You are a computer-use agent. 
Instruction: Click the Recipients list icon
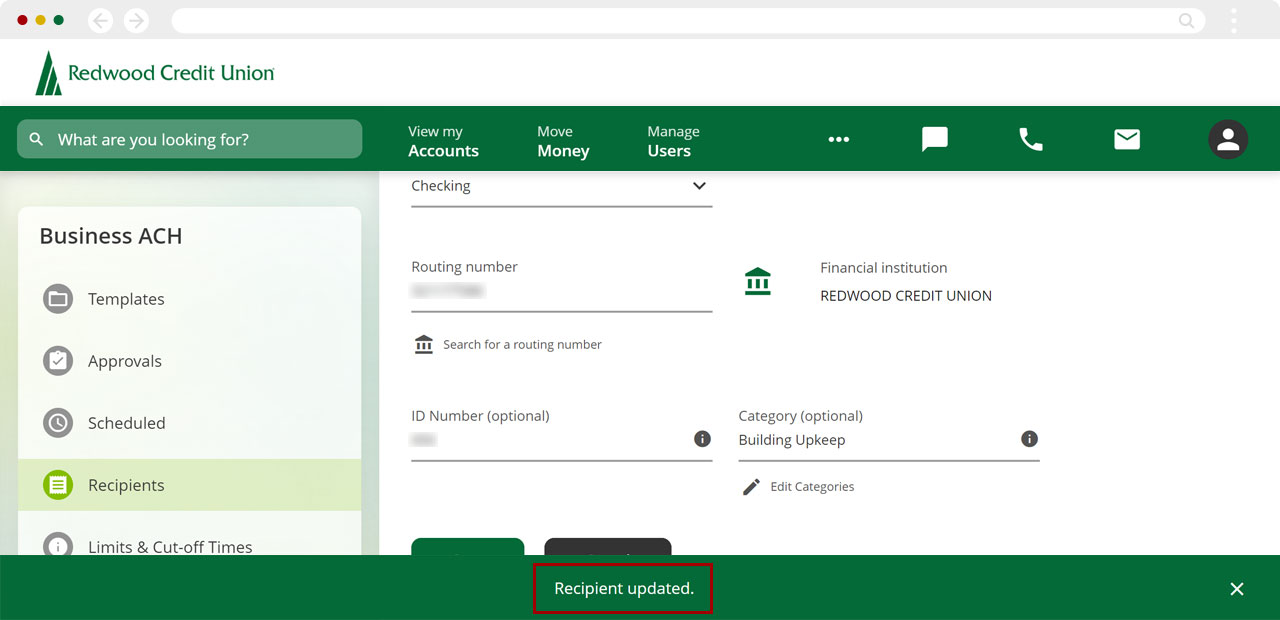58,485
